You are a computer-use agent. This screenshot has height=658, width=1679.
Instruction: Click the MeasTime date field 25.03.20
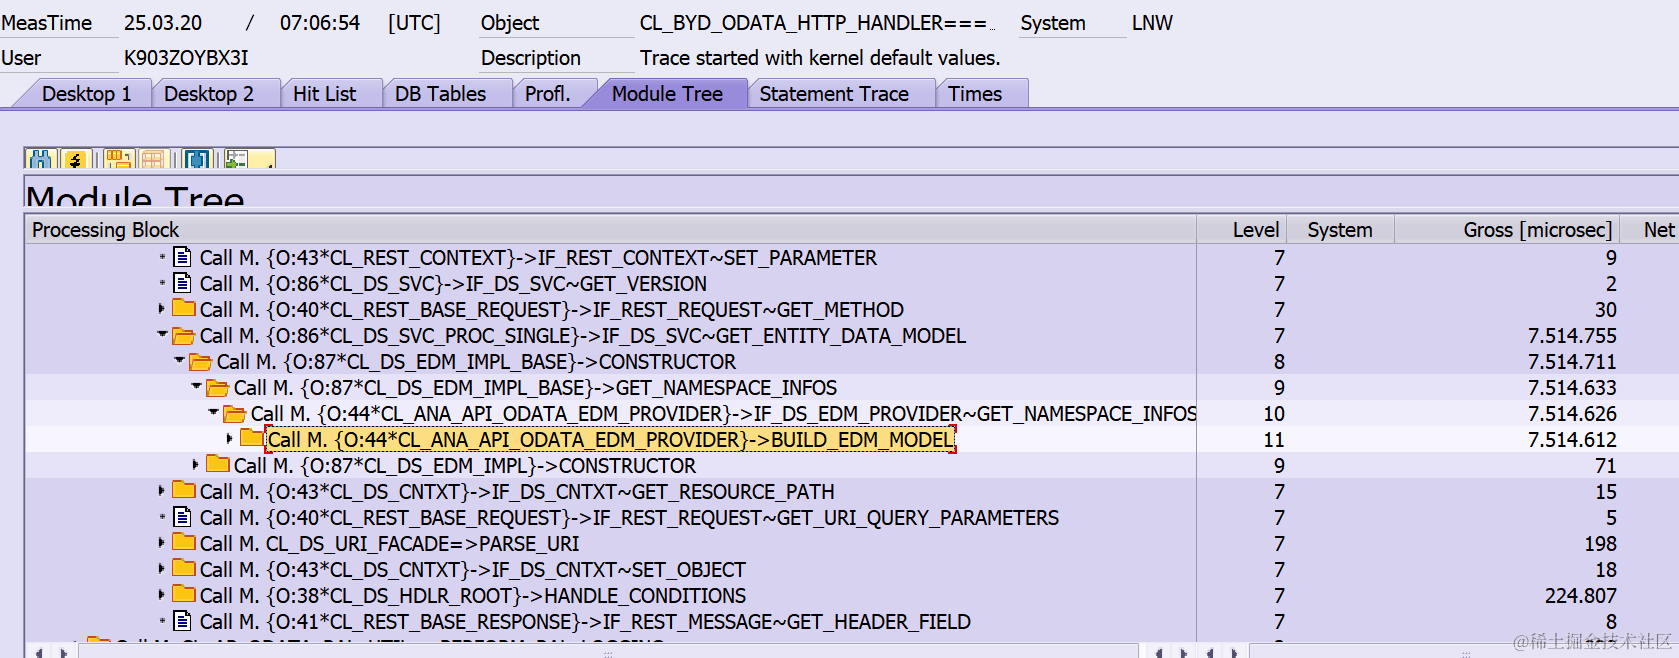coord(163,23)
